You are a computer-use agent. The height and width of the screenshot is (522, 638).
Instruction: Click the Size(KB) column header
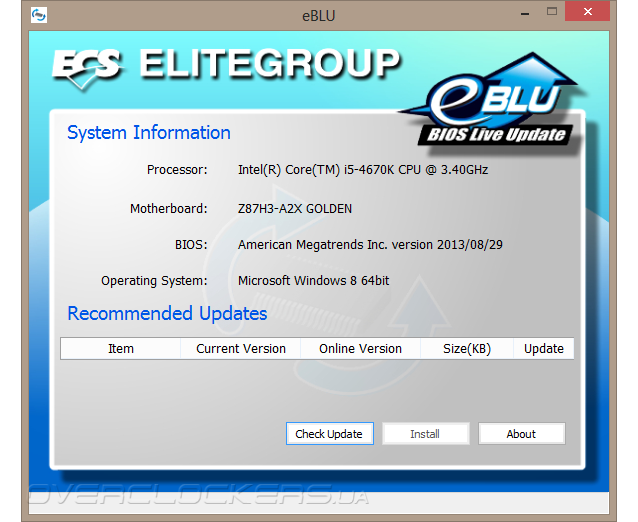click(x=467, y=349)
